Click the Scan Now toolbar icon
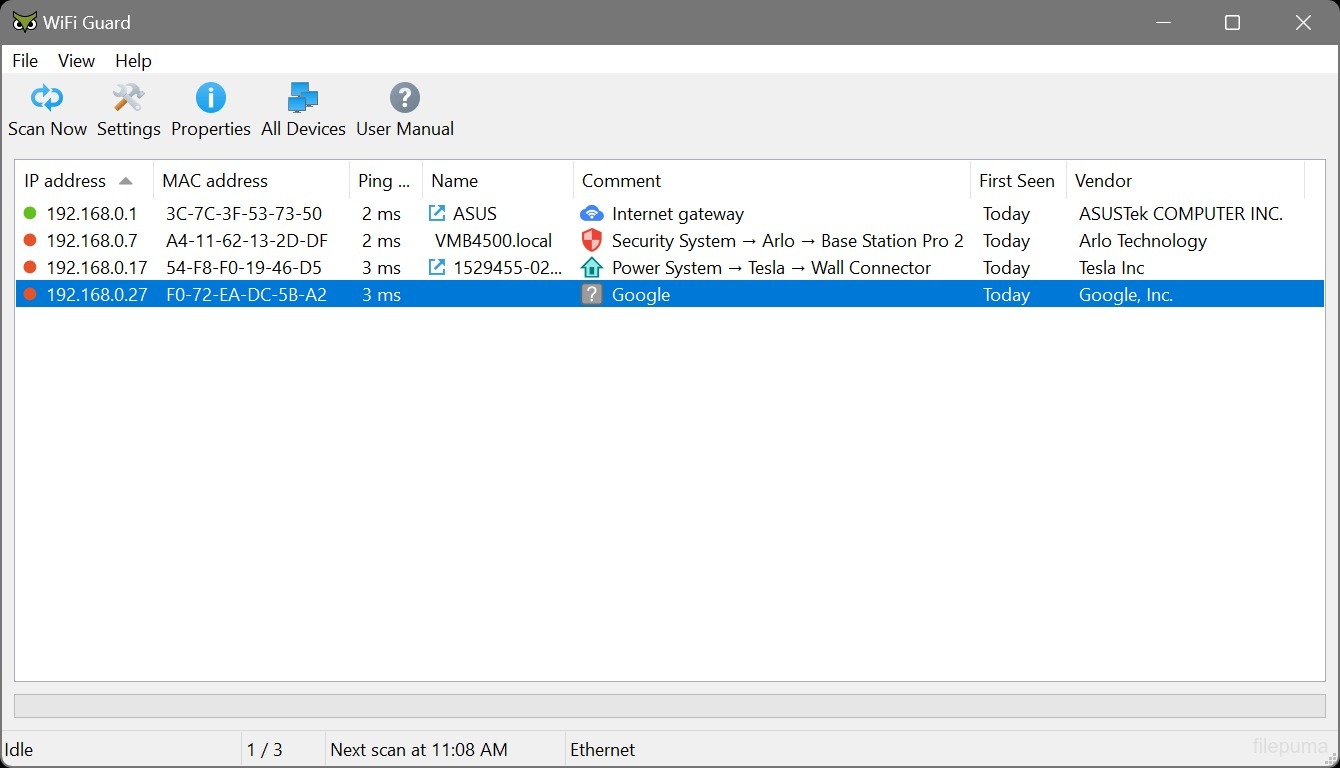 [47, 98]
